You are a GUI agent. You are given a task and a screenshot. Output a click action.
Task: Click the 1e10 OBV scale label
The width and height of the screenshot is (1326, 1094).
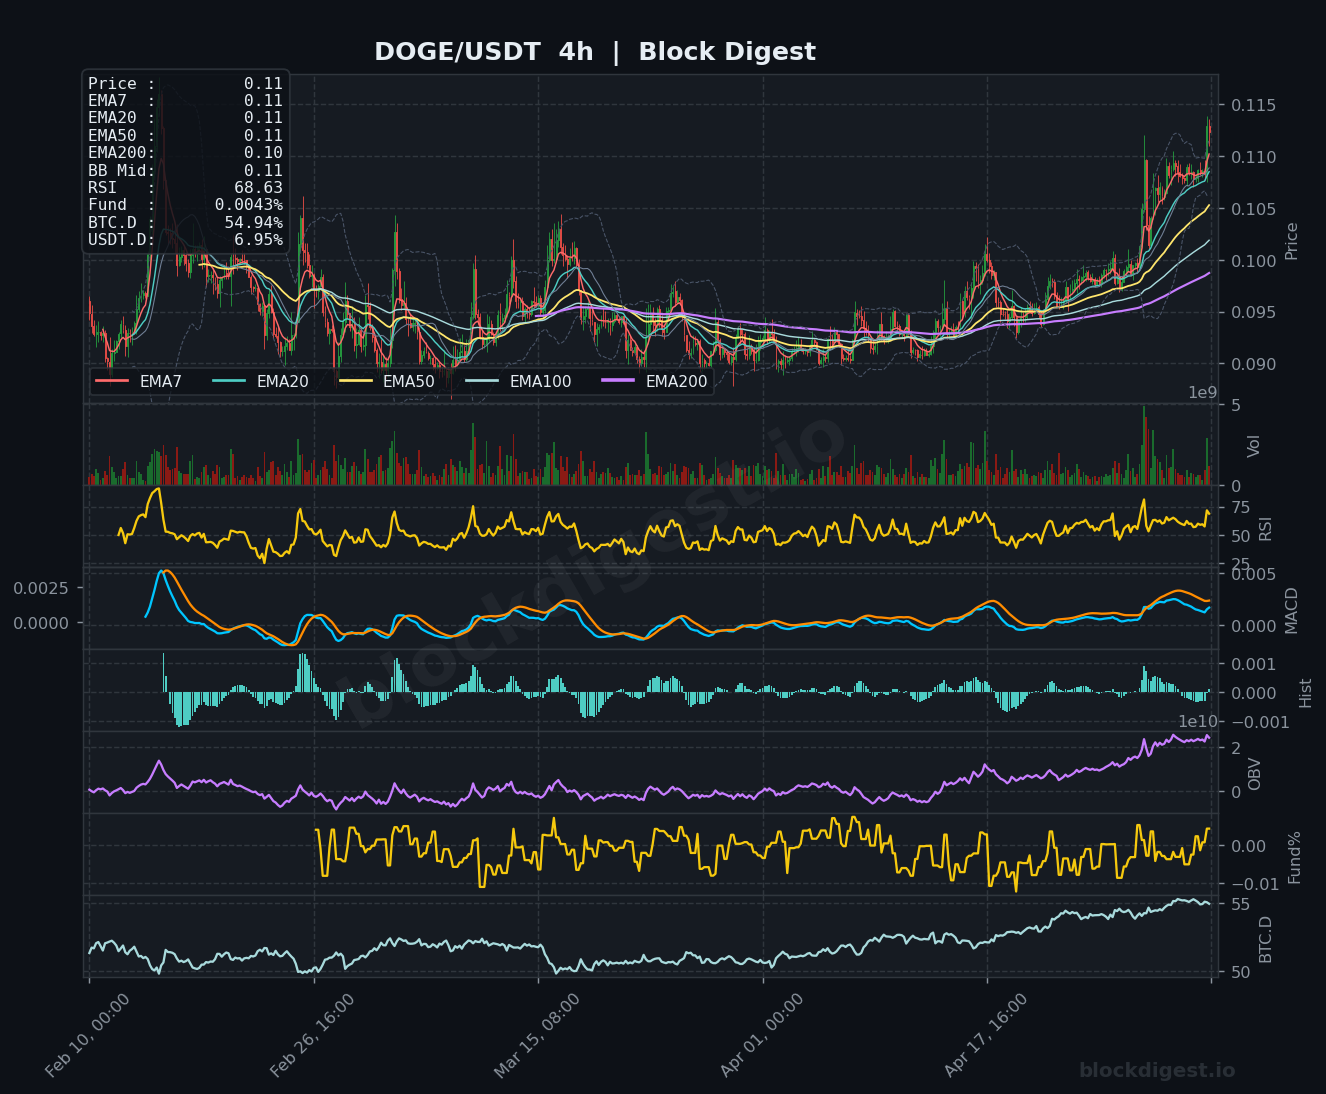click(1198, 722)
